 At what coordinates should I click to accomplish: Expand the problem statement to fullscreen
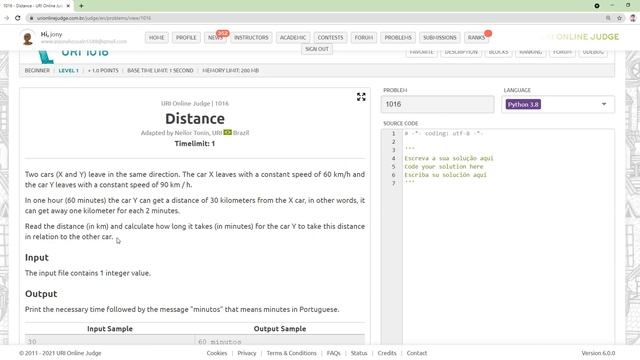coord(361,97)
